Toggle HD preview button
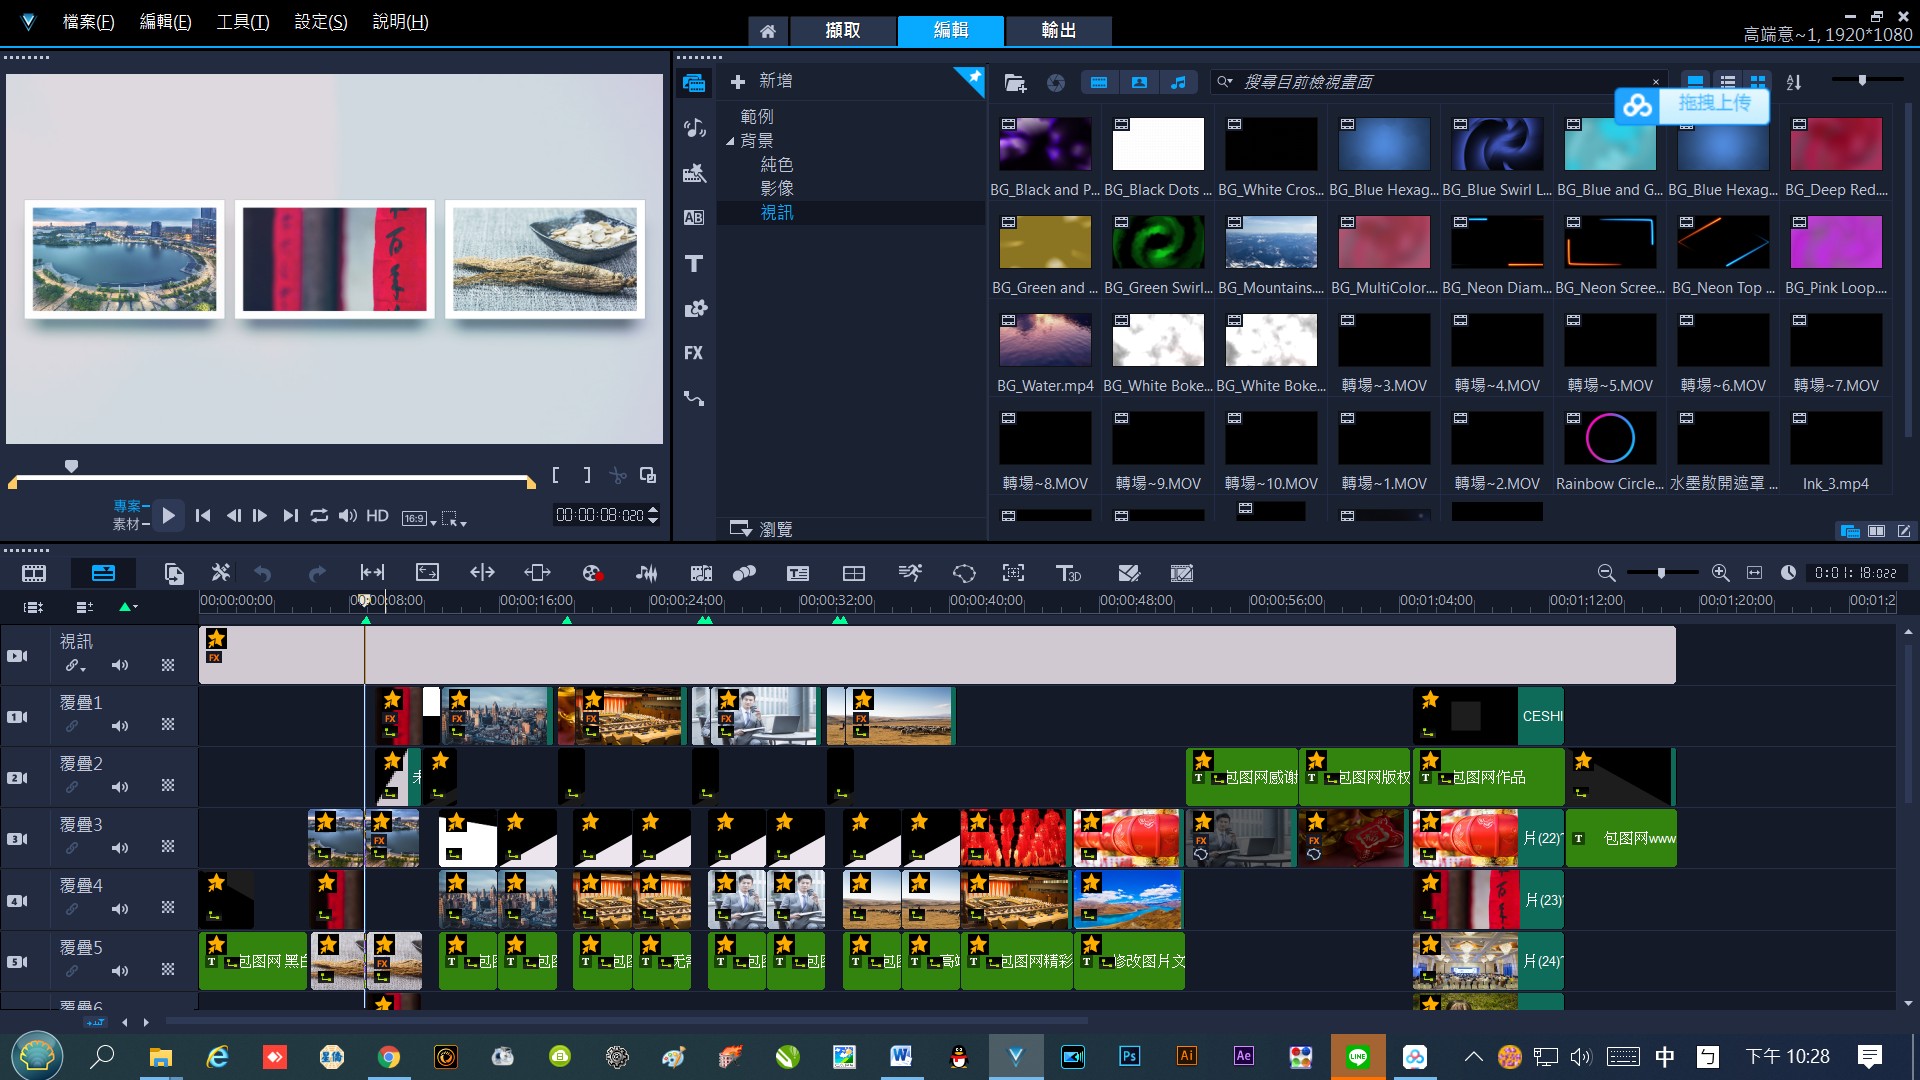 click(377, 516)
